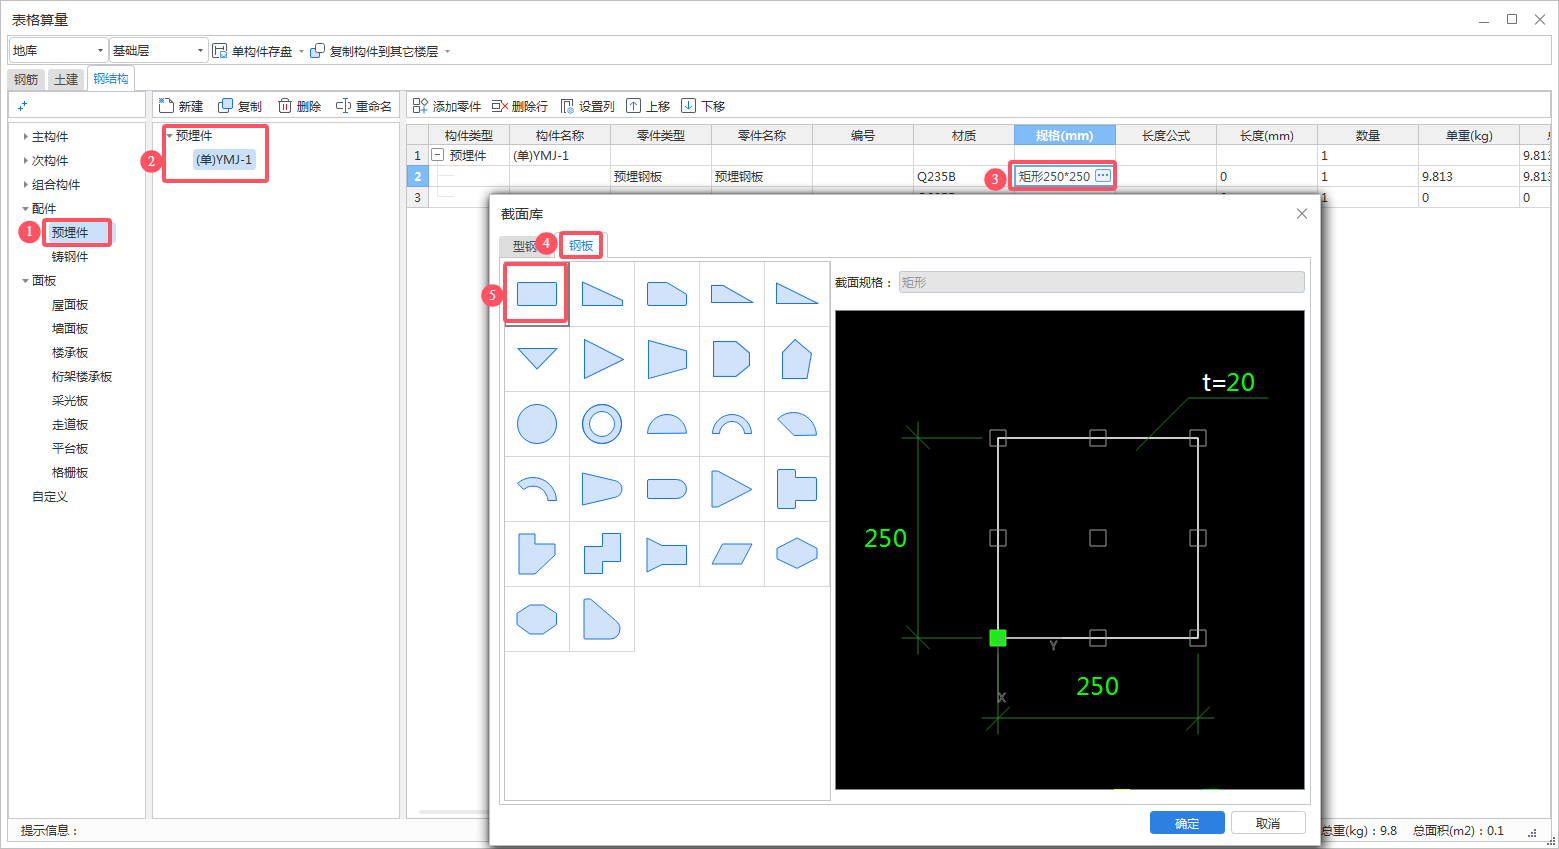Image resolution: width=1559 pixels, height=849 pixels.
Task: Click 删除行 delete row toolbar item
Action: (x=520, y=106)
